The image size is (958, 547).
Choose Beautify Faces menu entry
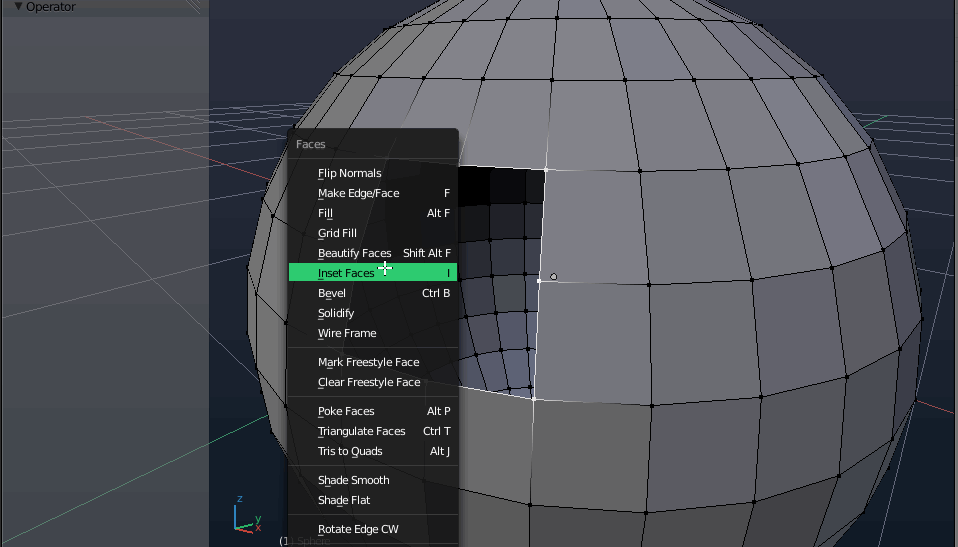point(373,253)
